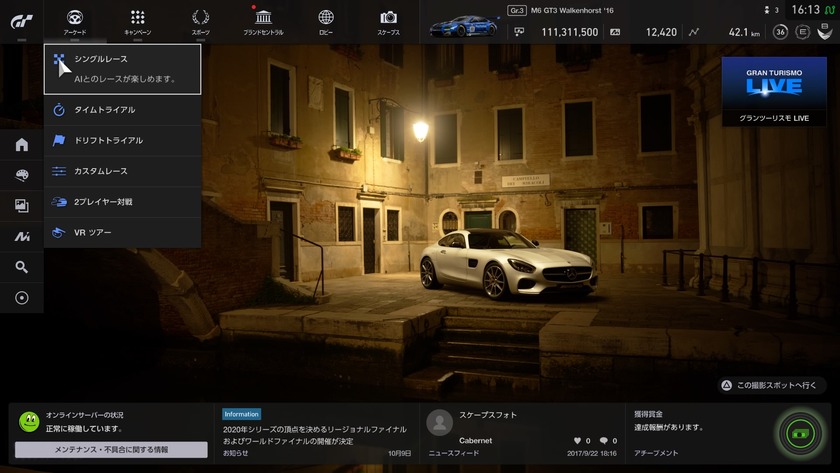Select VR Tour (VR ツアー) menu item
Image resolution: width=840 pixels, height=473 pixels.
(x=123, y=232)
